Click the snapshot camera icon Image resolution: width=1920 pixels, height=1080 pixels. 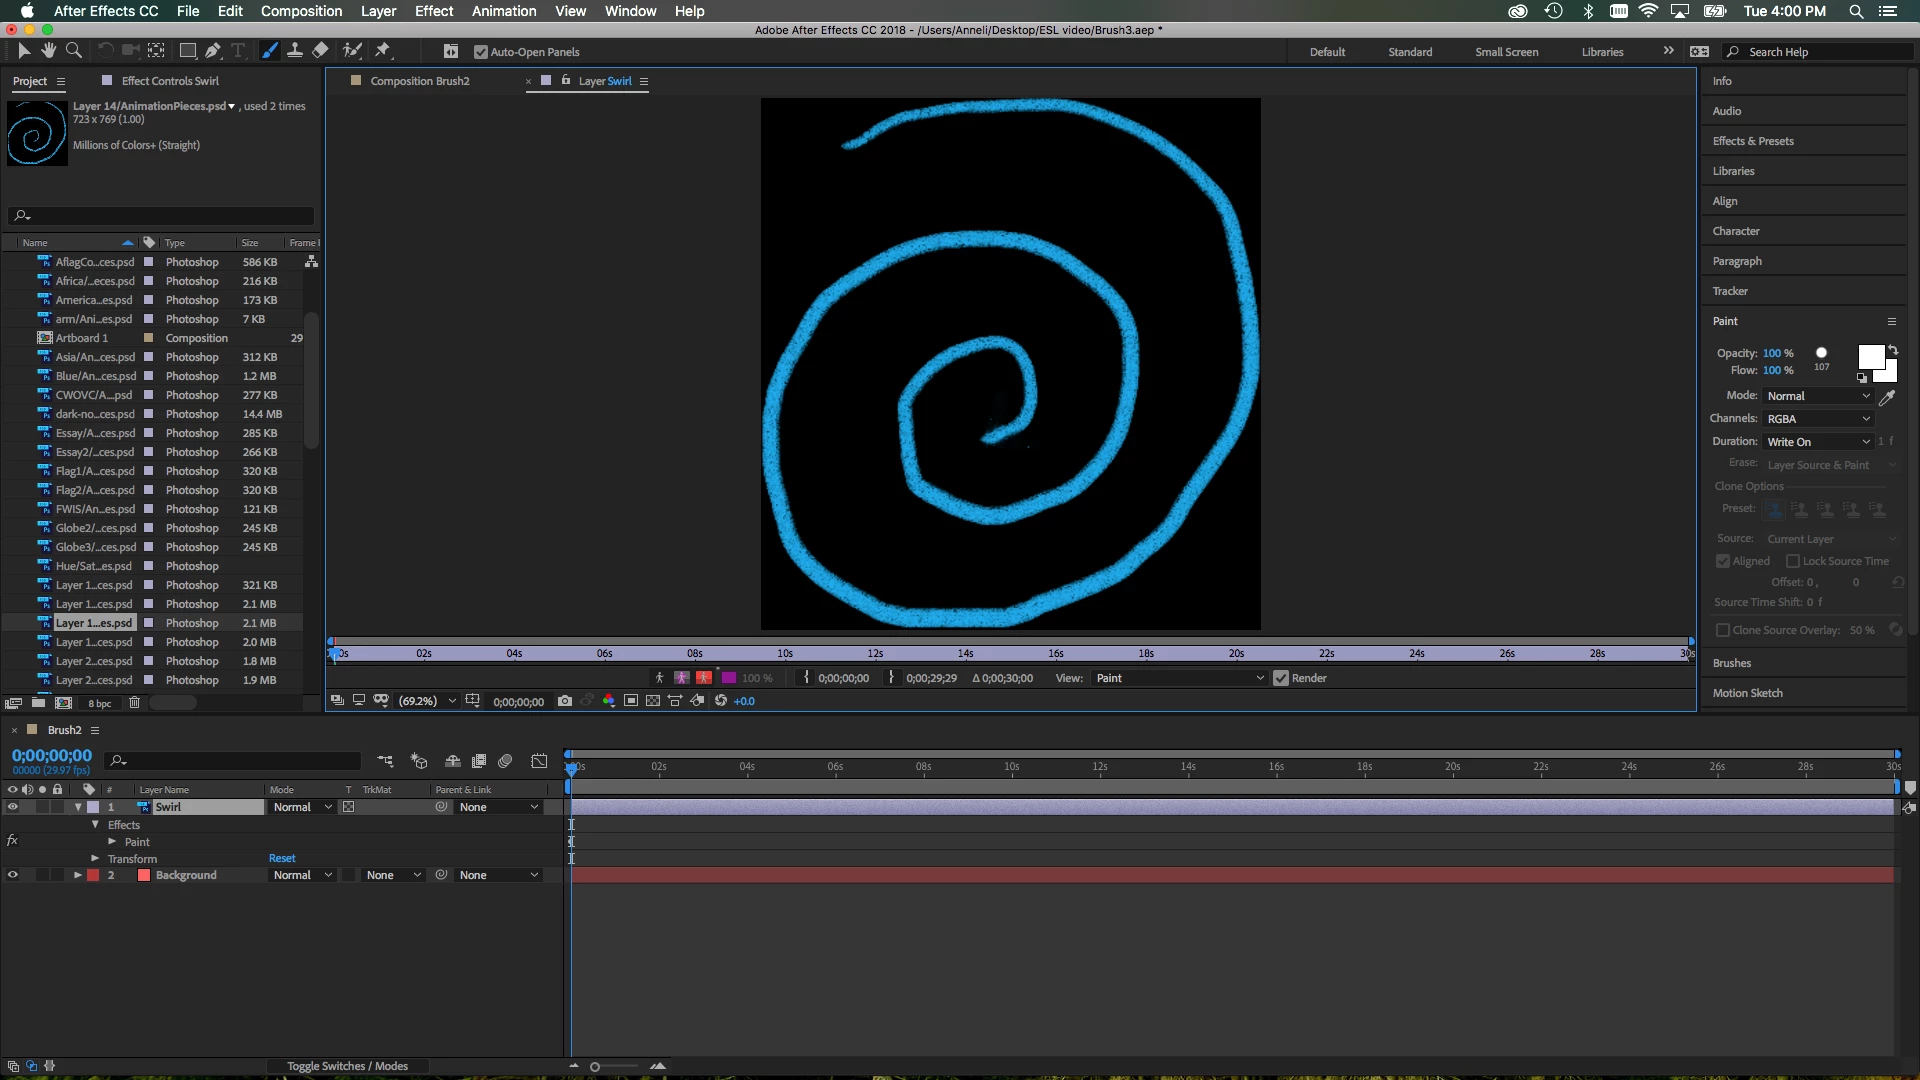(565, 701)
